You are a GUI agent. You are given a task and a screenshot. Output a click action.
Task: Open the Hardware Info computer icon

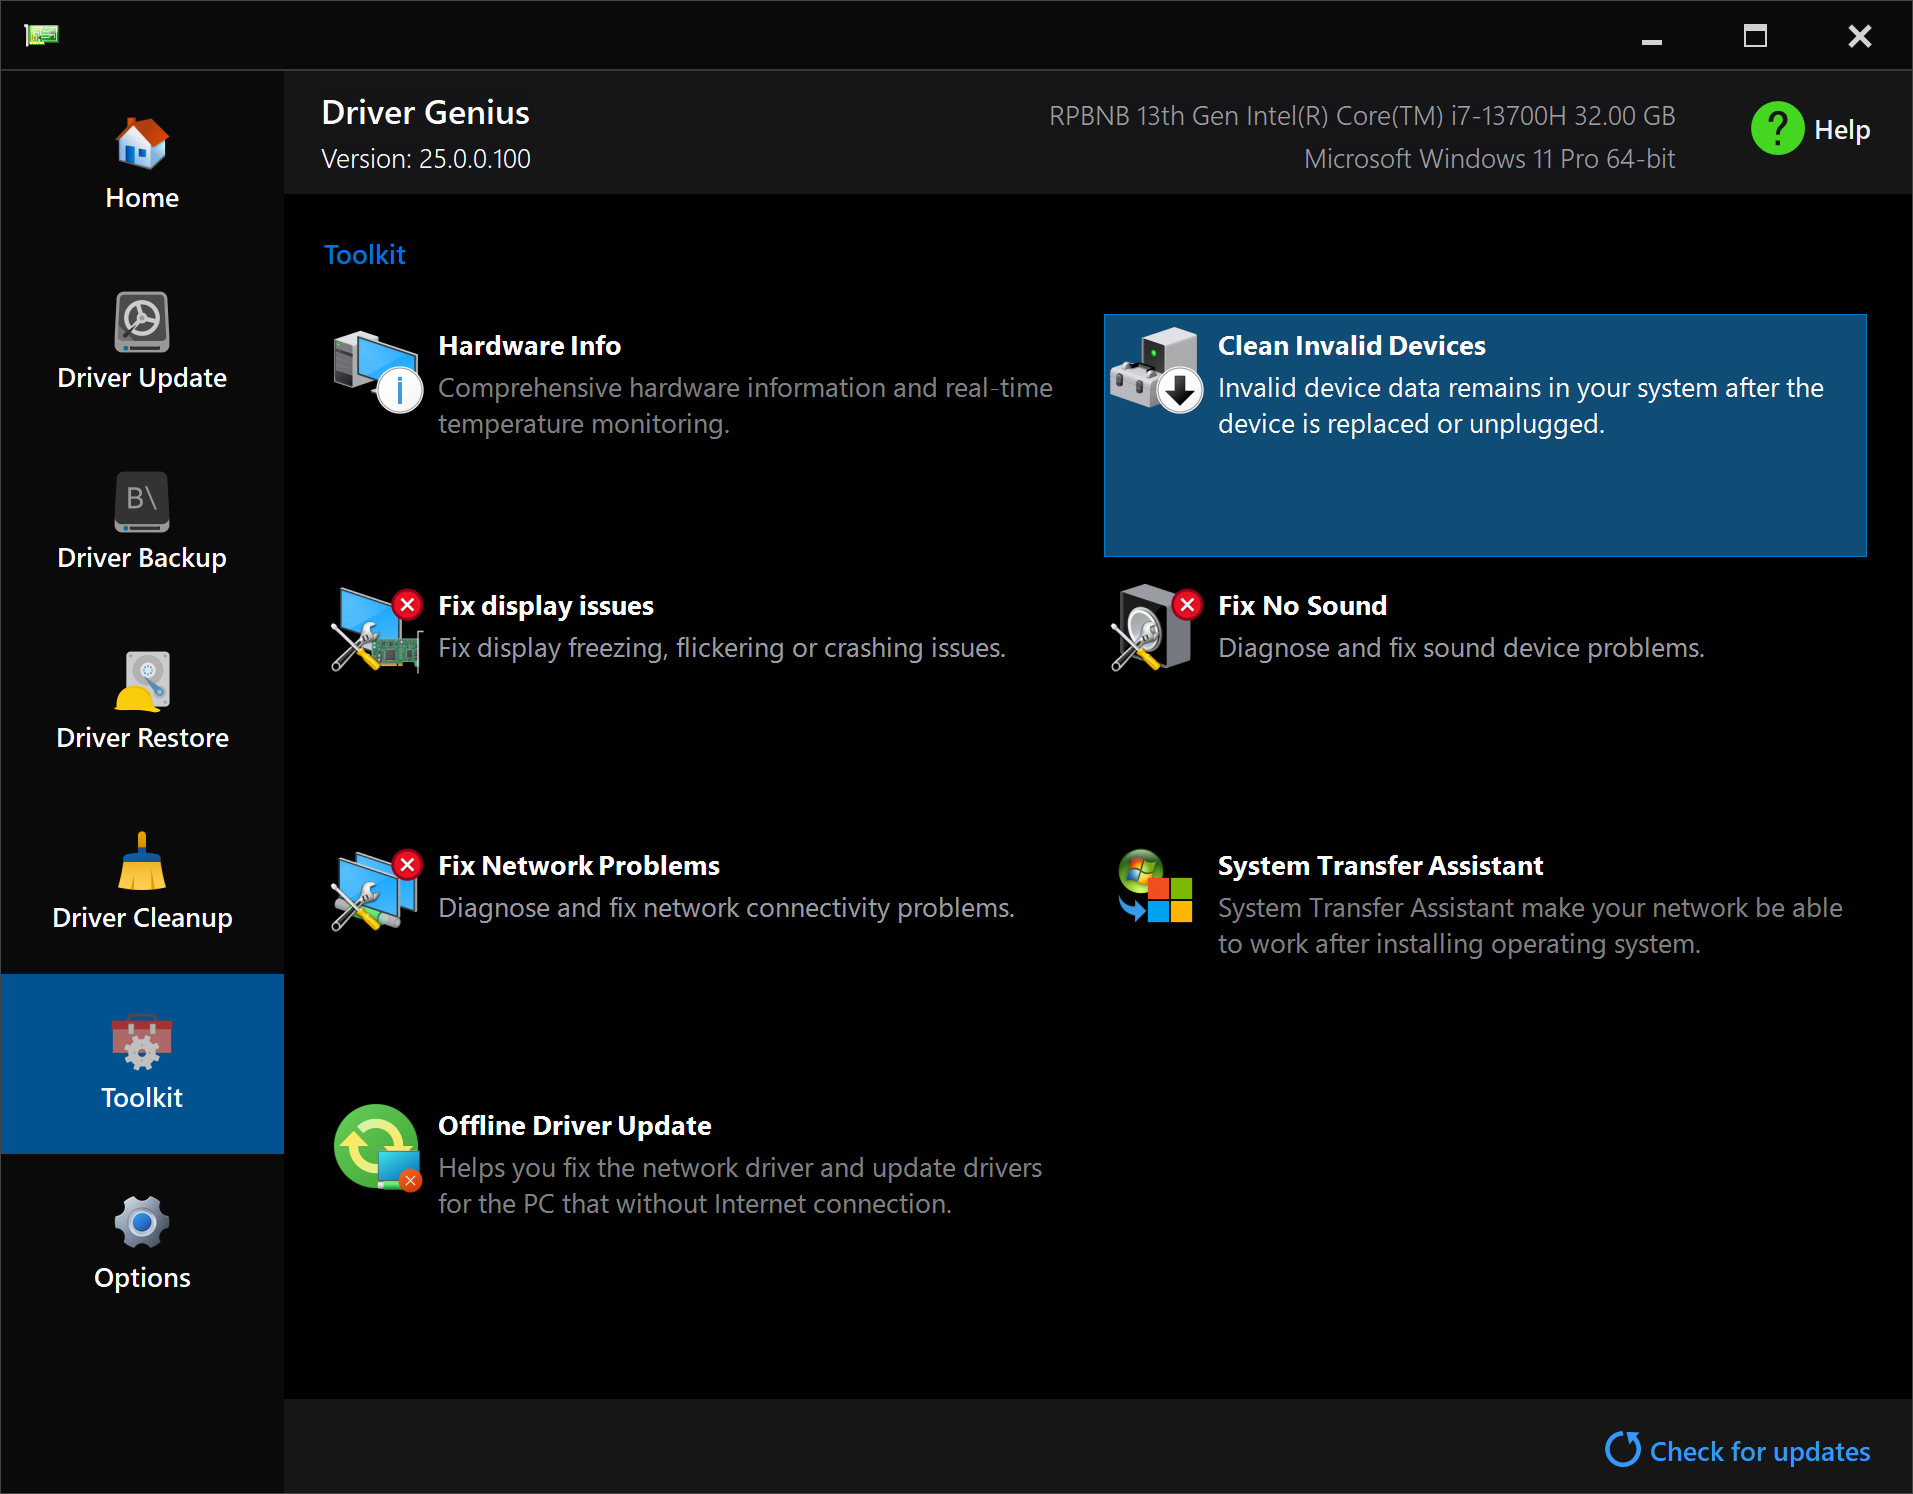coord(376,371)
